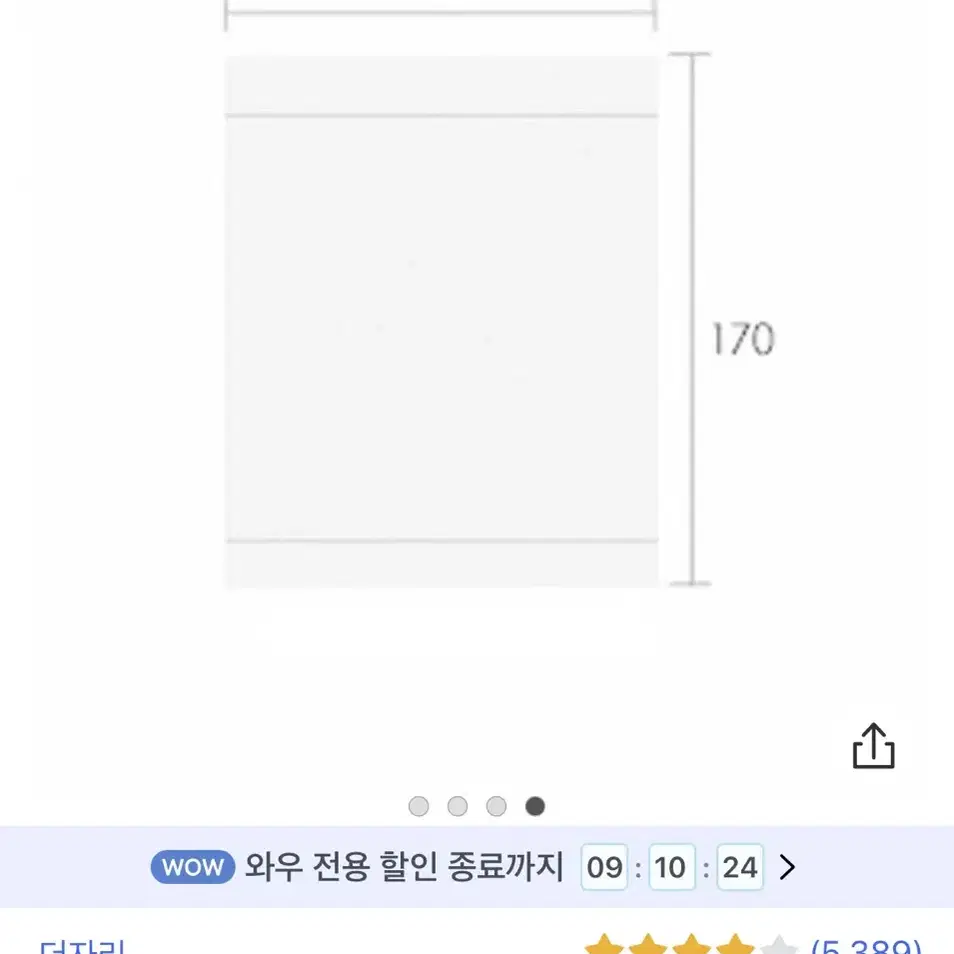
Task: Tap the share icon
Action: (873, 746)
